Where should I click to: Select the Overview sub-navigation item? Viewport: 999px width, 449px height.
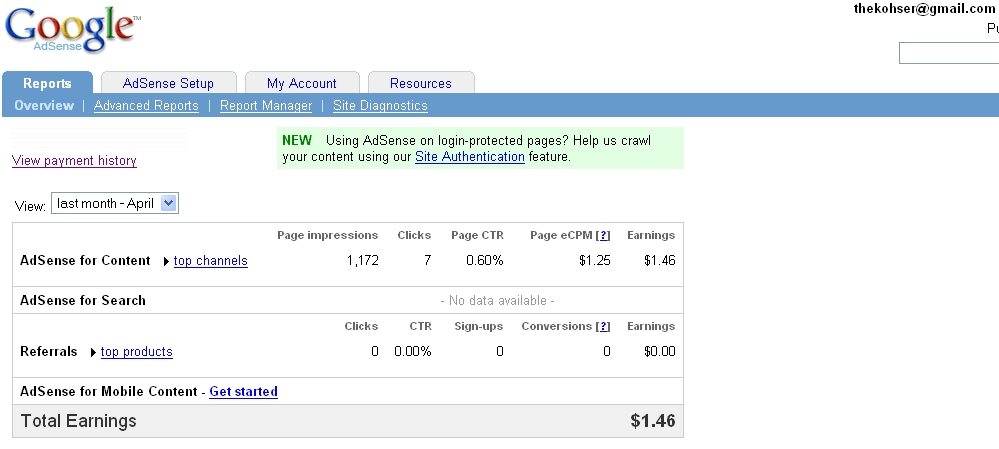44,106
